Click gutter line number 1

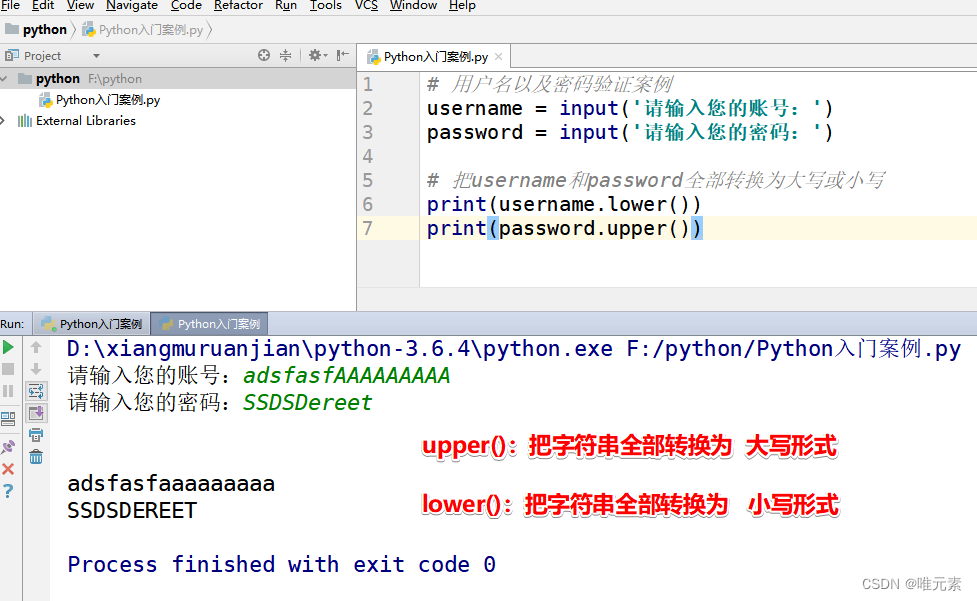[x=368, y=84]
